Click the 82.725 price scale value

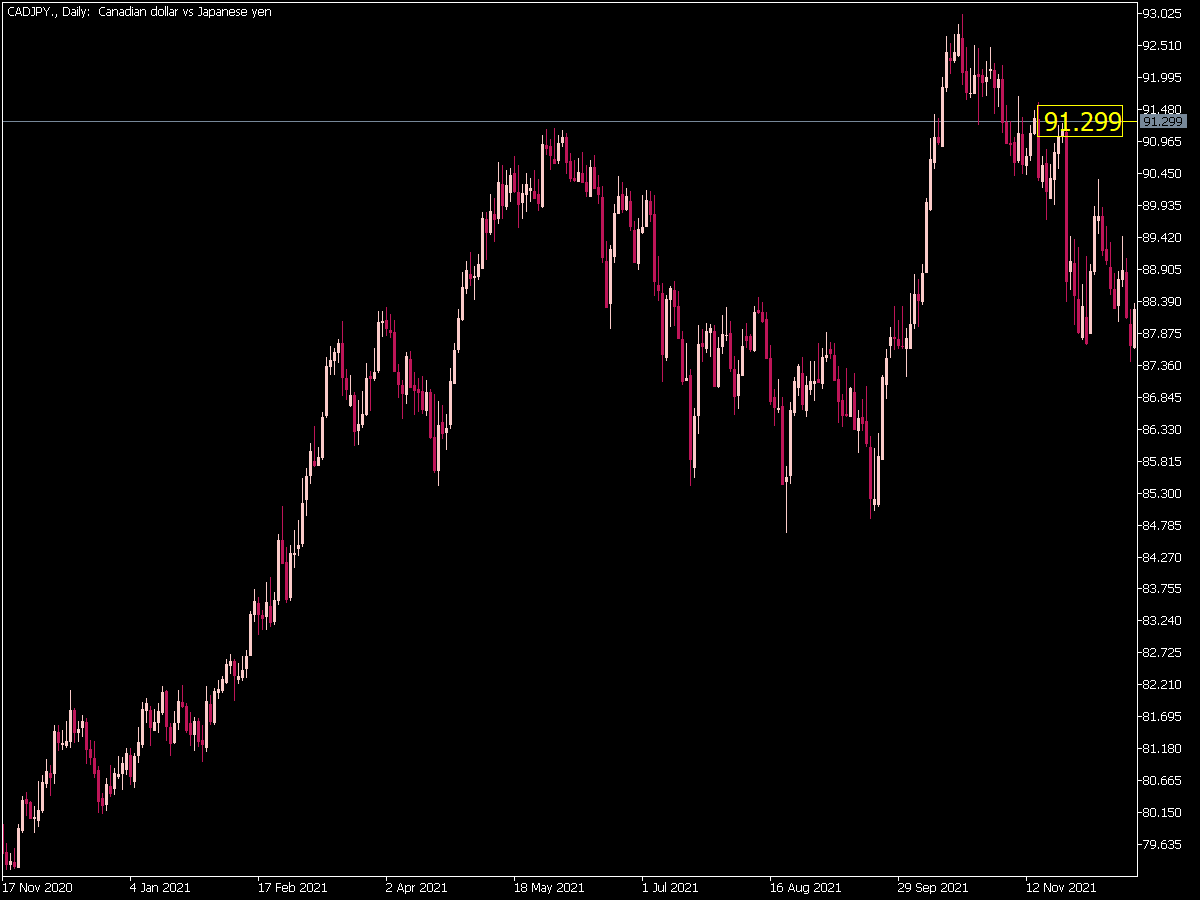(x=1163, y=653)
